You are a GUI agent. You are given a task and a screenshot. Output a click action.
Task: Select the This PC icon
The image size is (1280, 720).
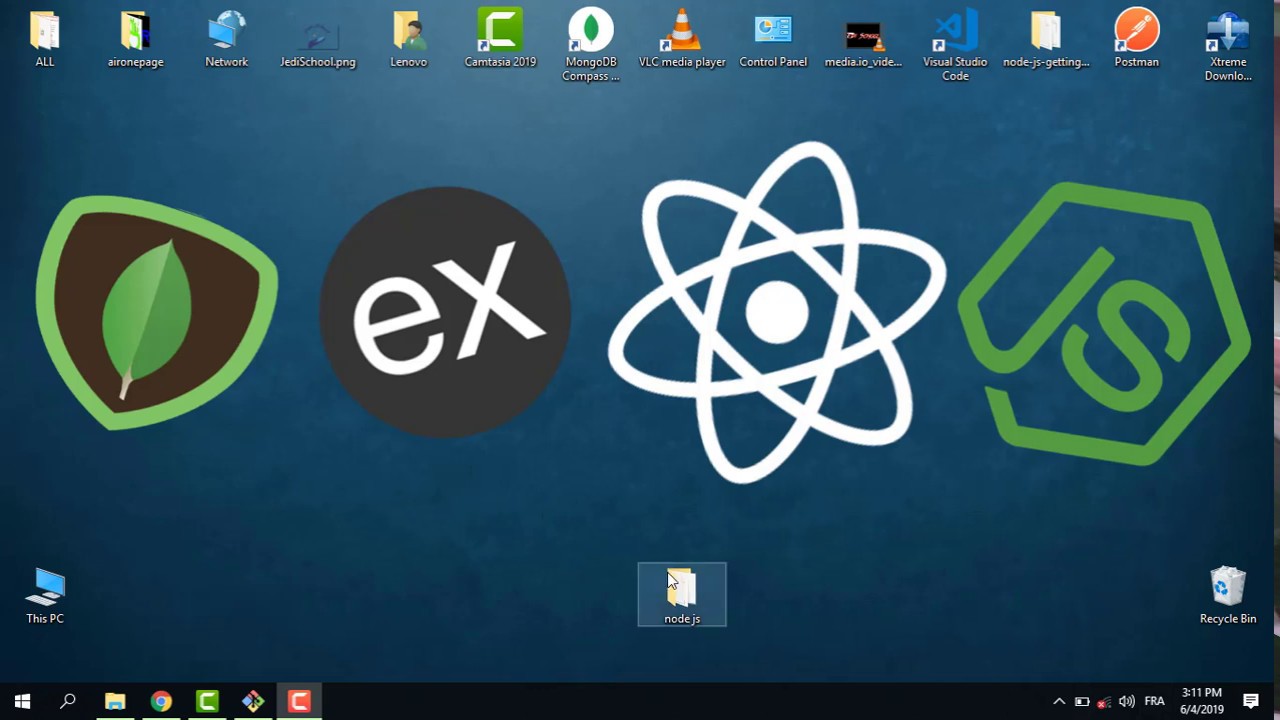tap(45, 596)
